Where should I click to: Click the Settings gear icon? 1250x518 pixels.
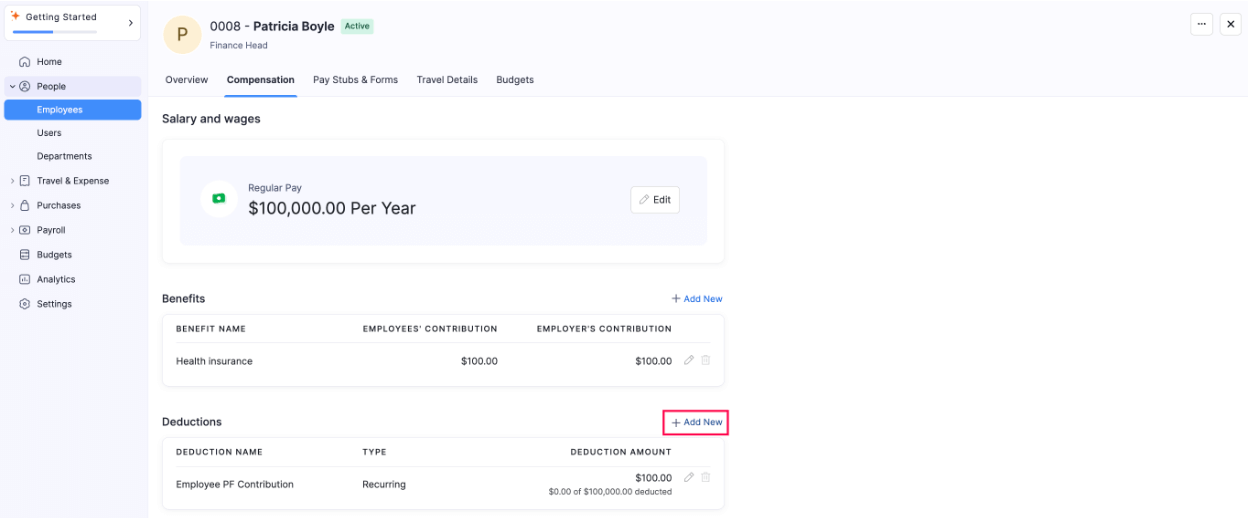point(25,304)
